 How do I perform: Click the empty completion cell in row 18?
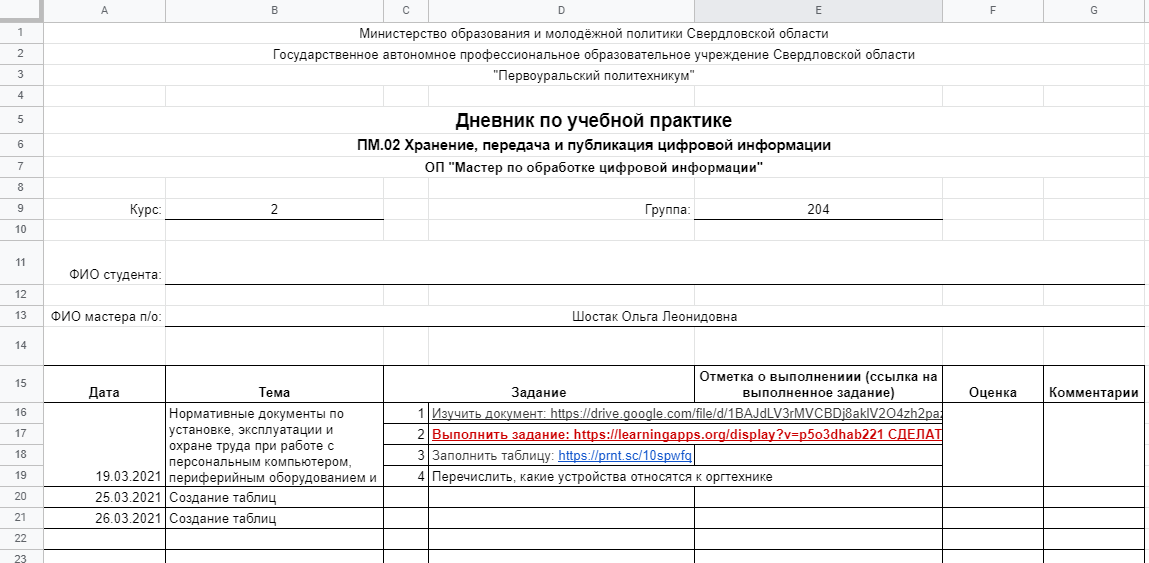pyautogui.click(x=819, y=456)
